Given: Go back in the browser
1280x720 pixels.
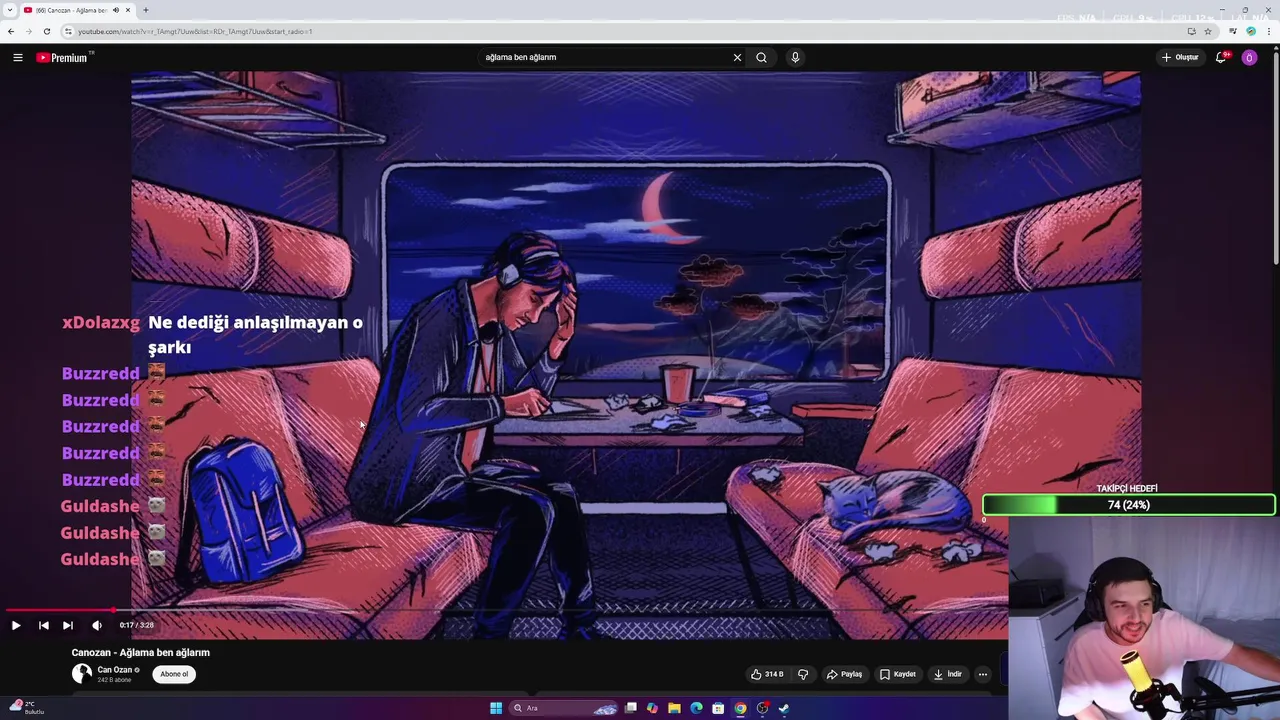Looking at the screenshot, I should [11, 31].
